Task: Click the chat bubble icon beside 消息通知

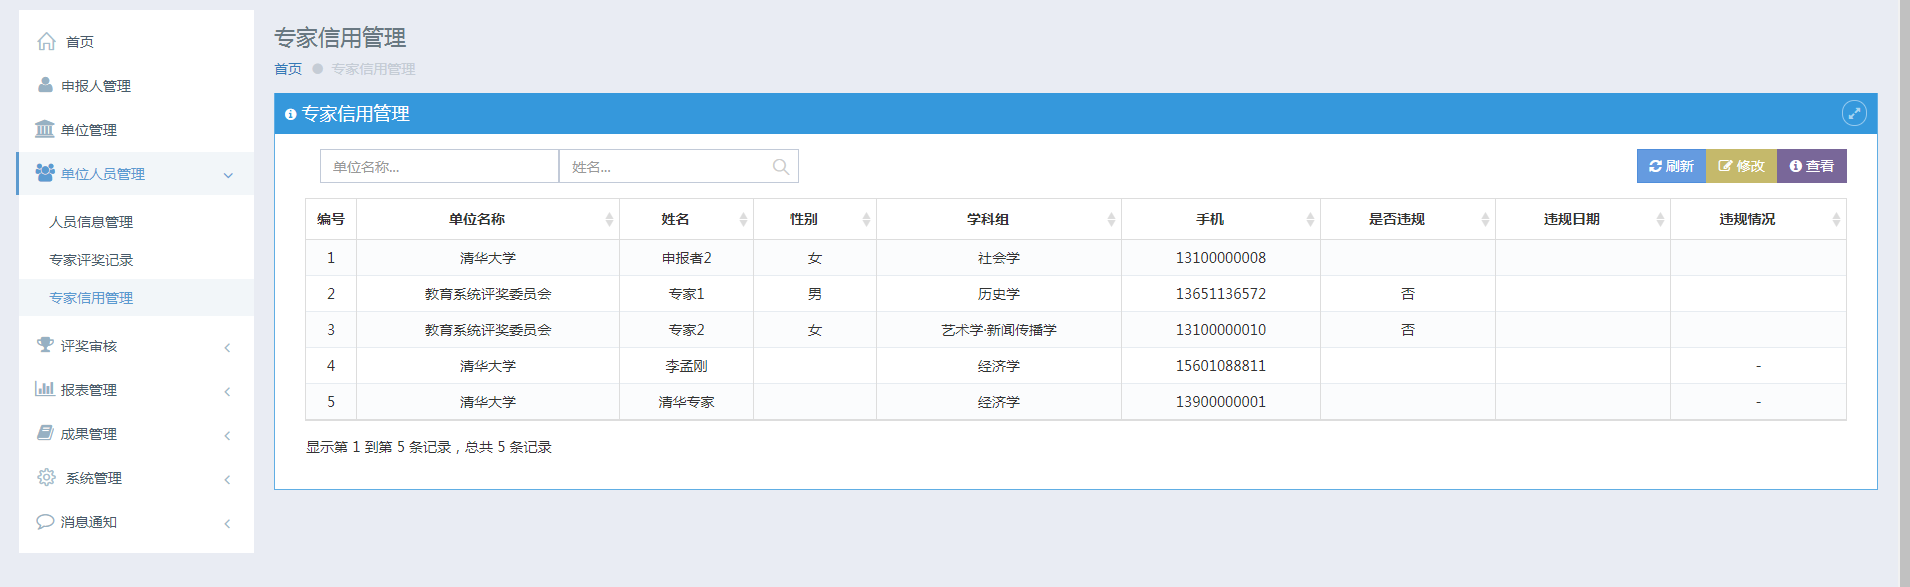Action: (x=45, y=521)
